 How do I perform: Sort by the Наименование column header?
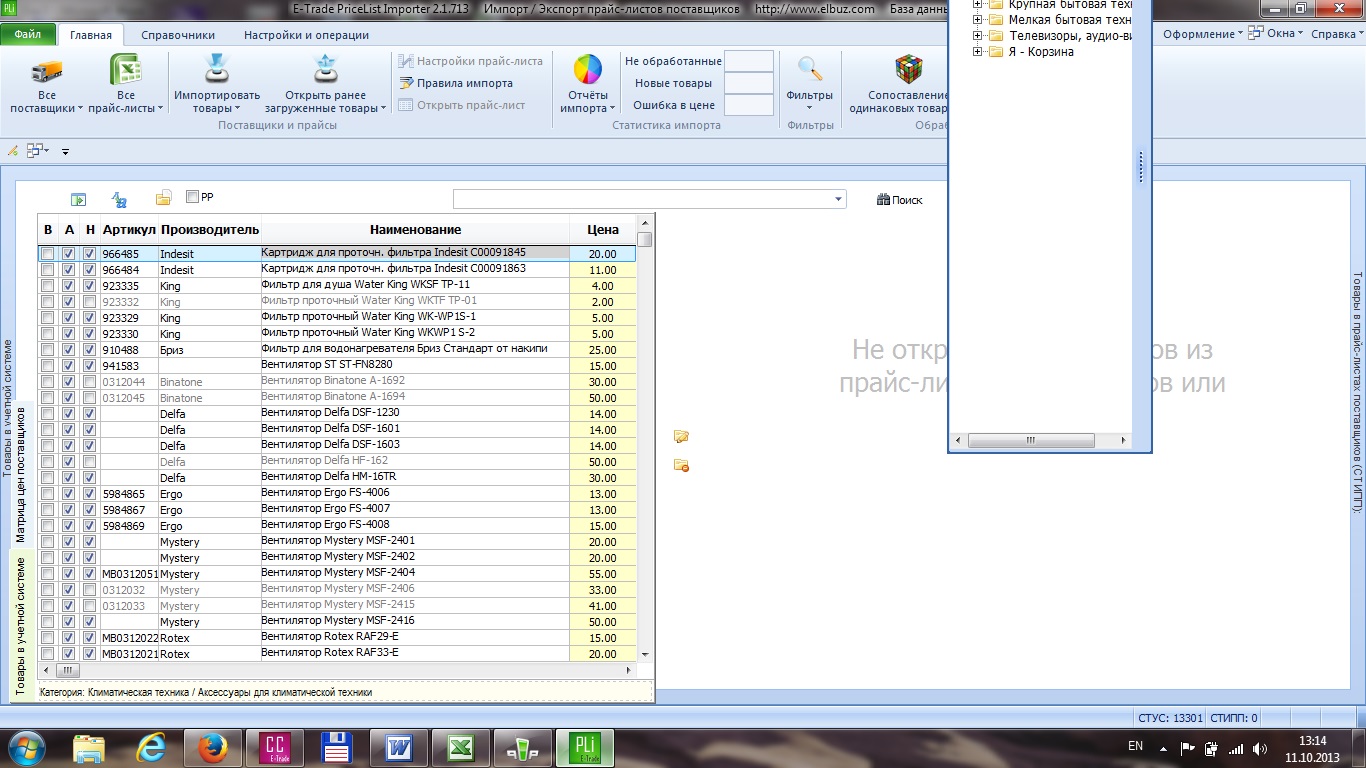(415, 230)
